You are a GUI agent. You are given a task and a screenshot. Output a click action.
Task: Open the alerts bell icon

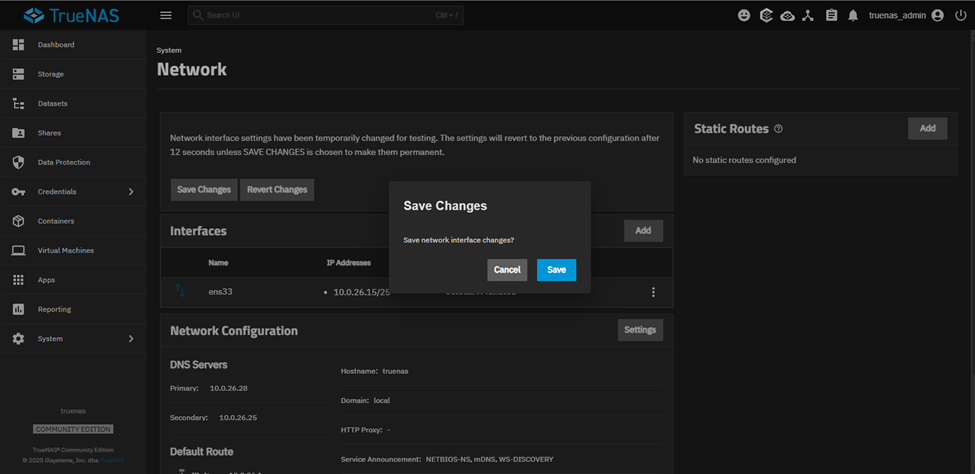[x=853, y=15]
